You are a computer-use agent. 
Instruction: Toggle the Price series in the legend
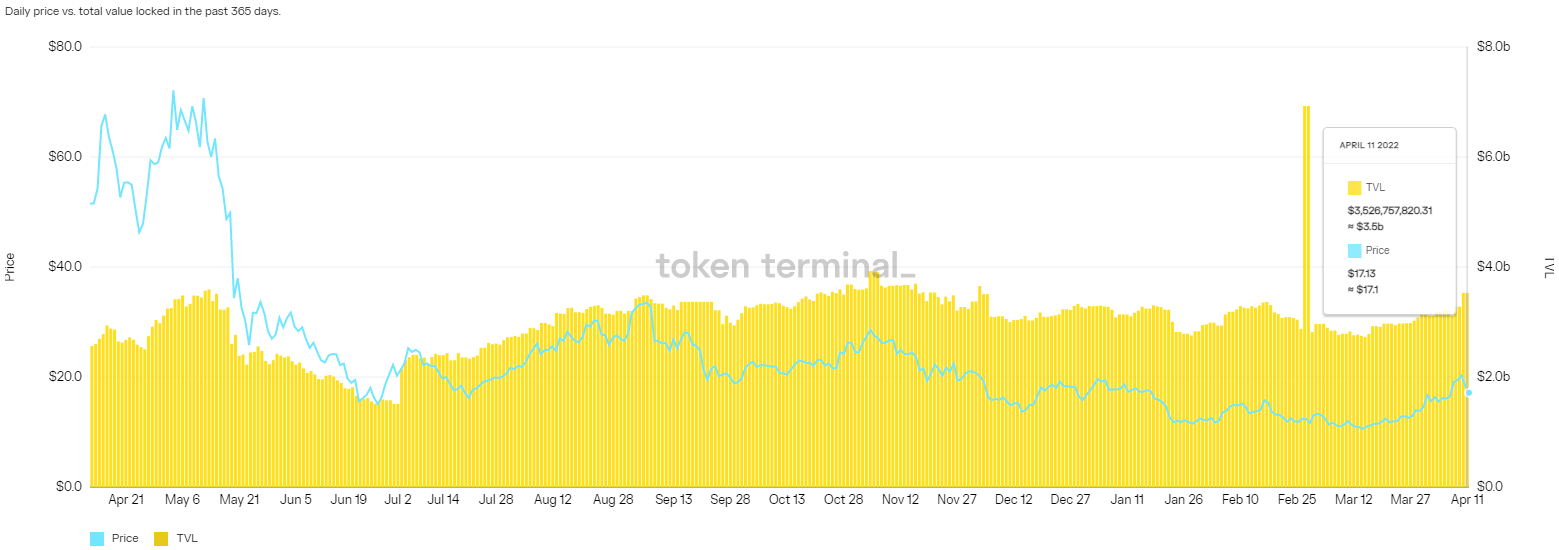[124, 538]
